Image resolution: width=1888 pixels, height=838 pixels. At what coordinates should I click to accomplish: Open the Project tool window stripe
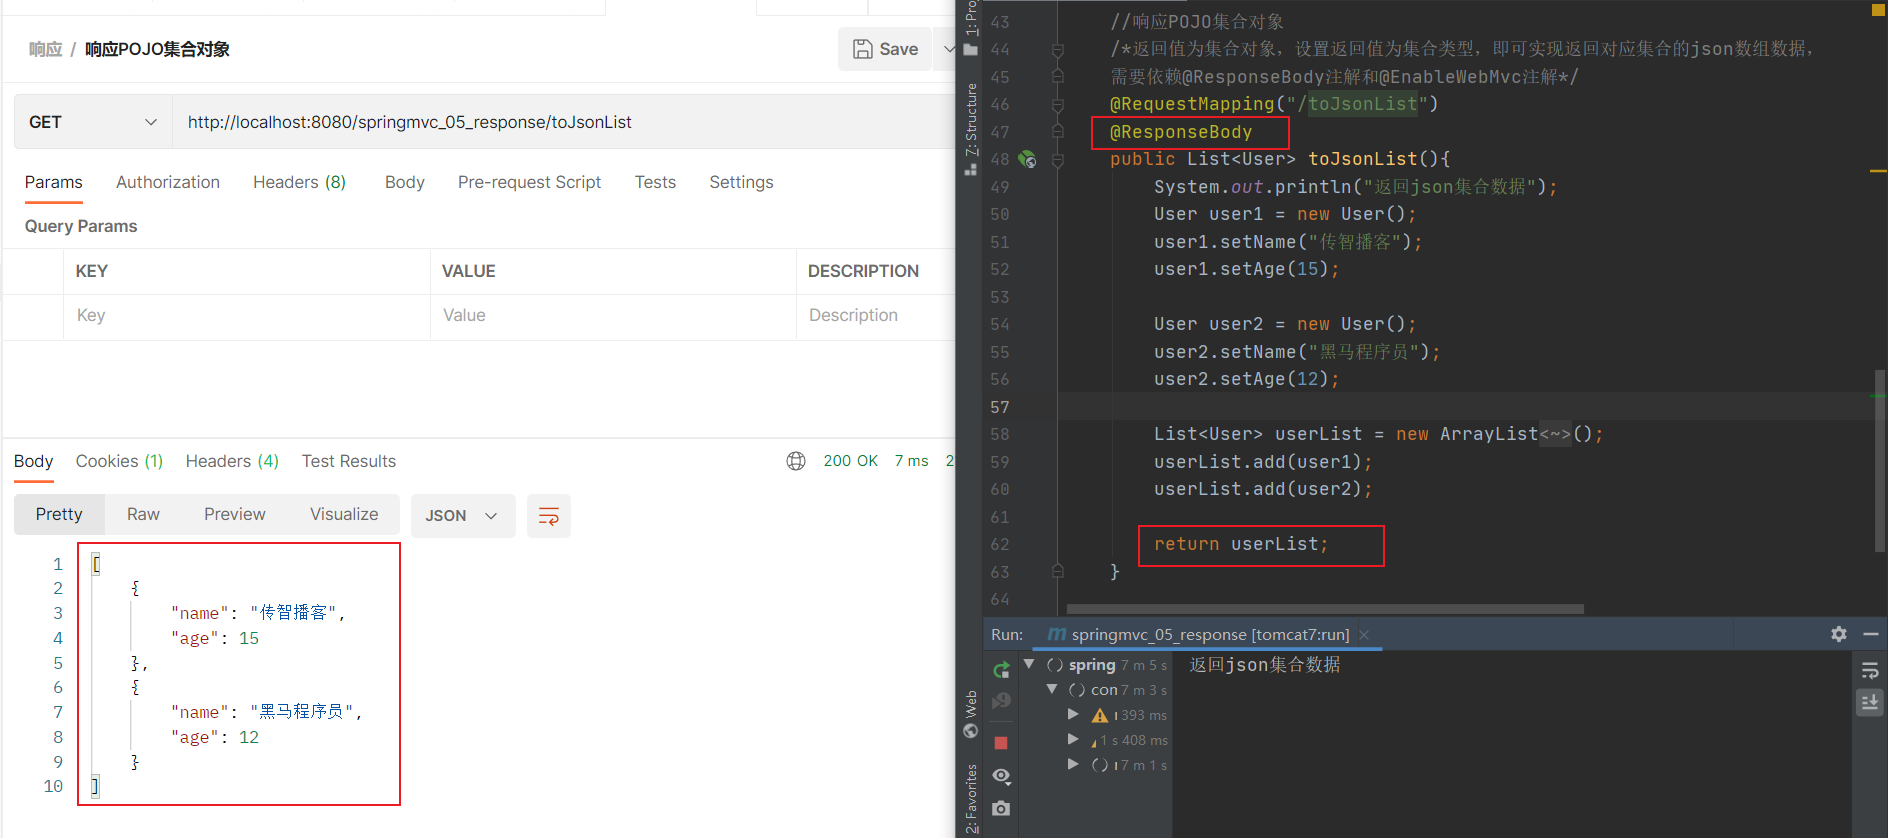(x=970, y=27)
